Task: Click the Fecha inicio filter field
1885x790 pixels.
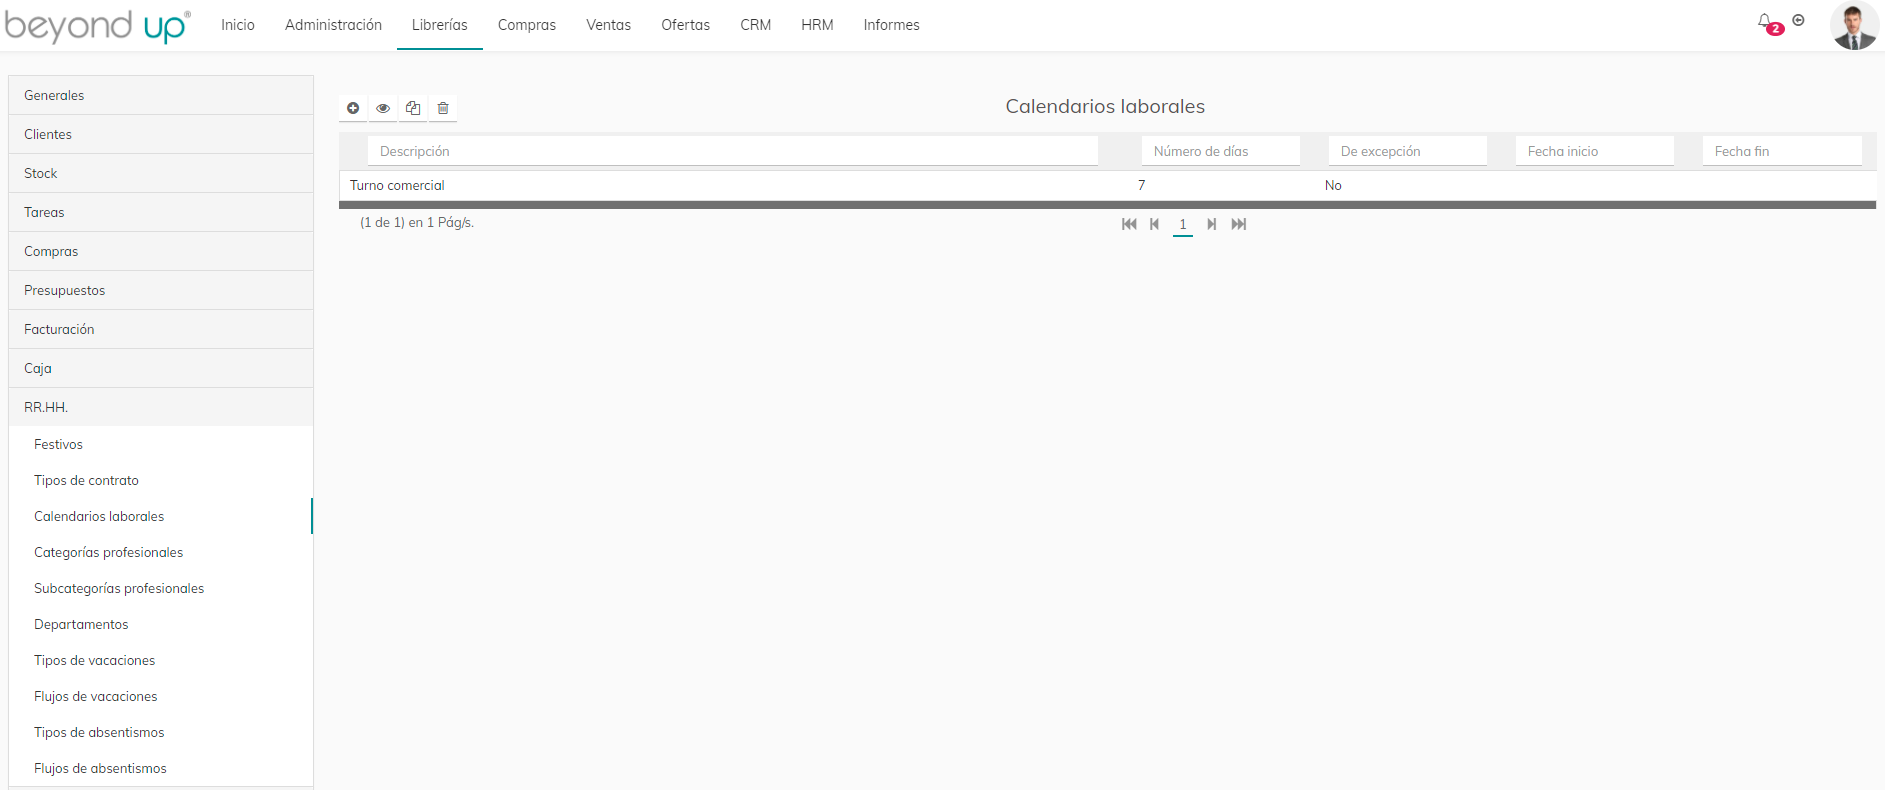Action: click(1595, 151)
